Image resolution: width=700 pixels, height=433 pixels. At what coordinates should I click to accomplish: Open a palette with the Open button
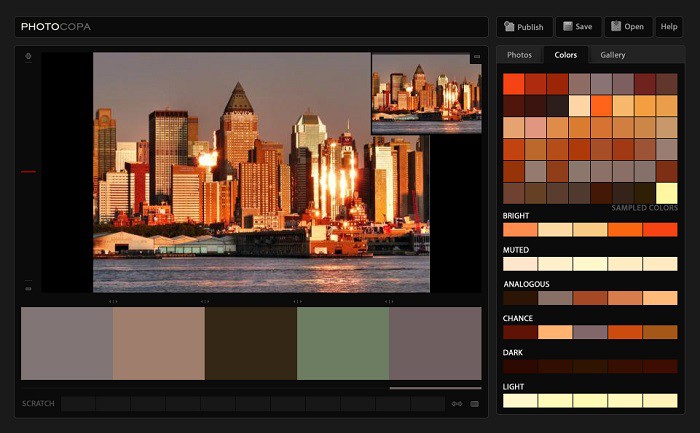627,27
